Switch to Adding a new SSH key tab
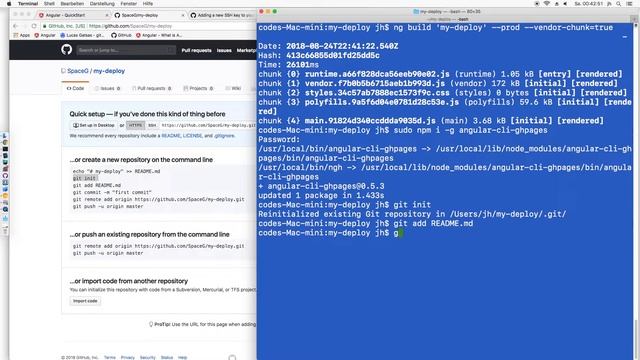 pos(222,15)
